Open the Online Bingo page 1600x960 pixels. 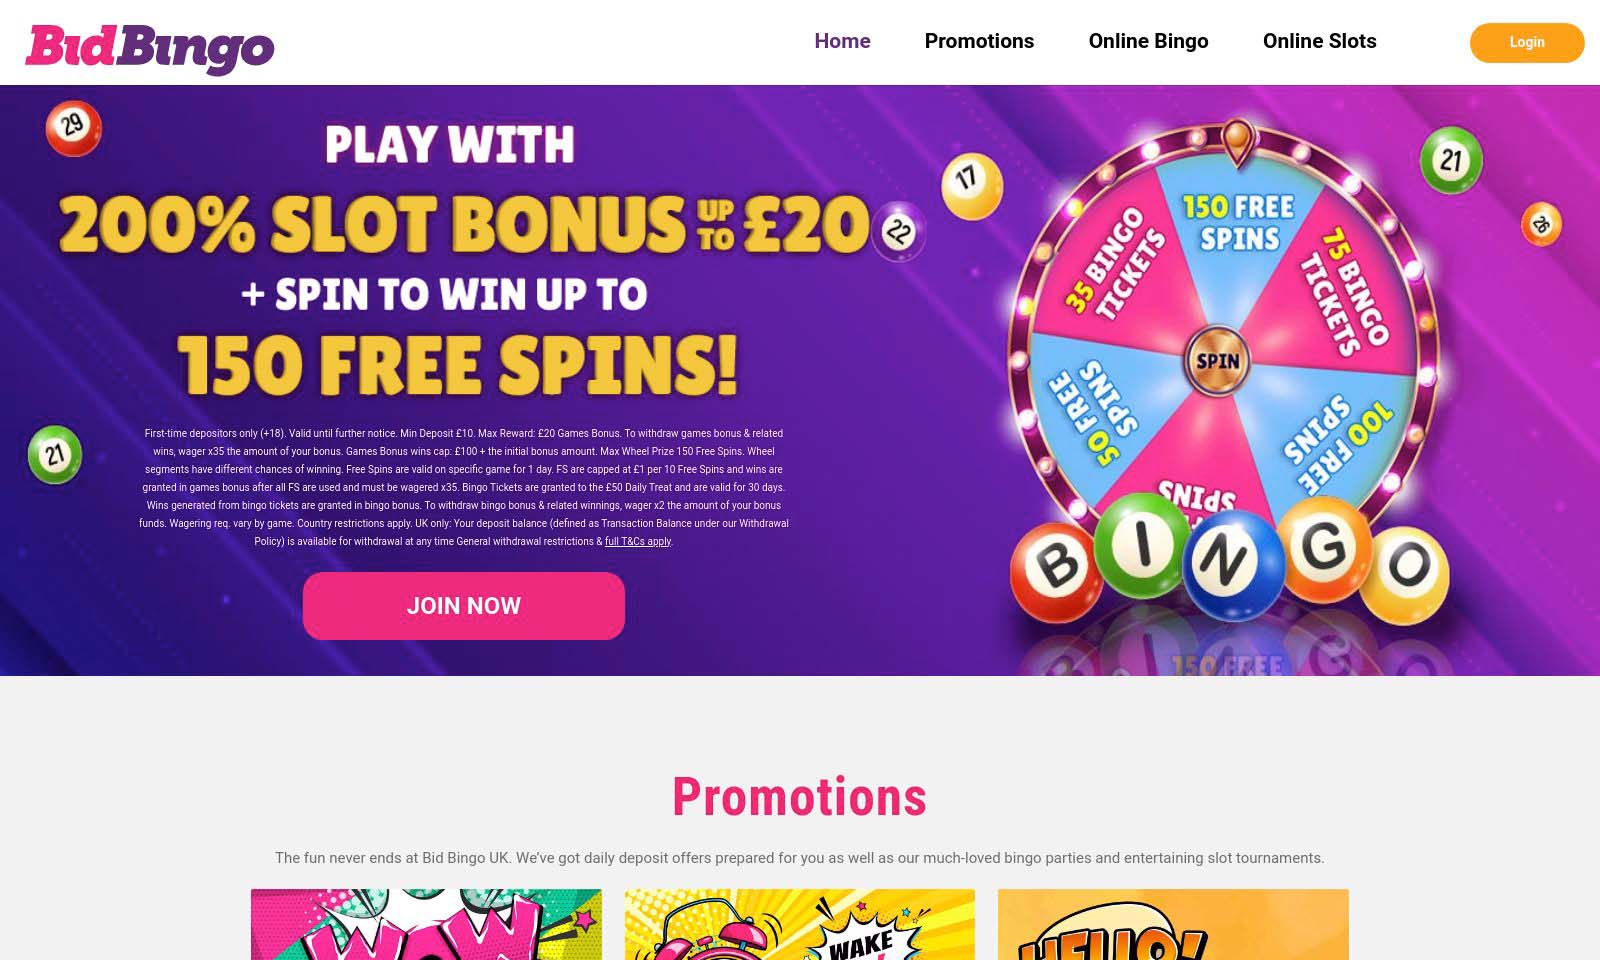[x=1148, y=41]
